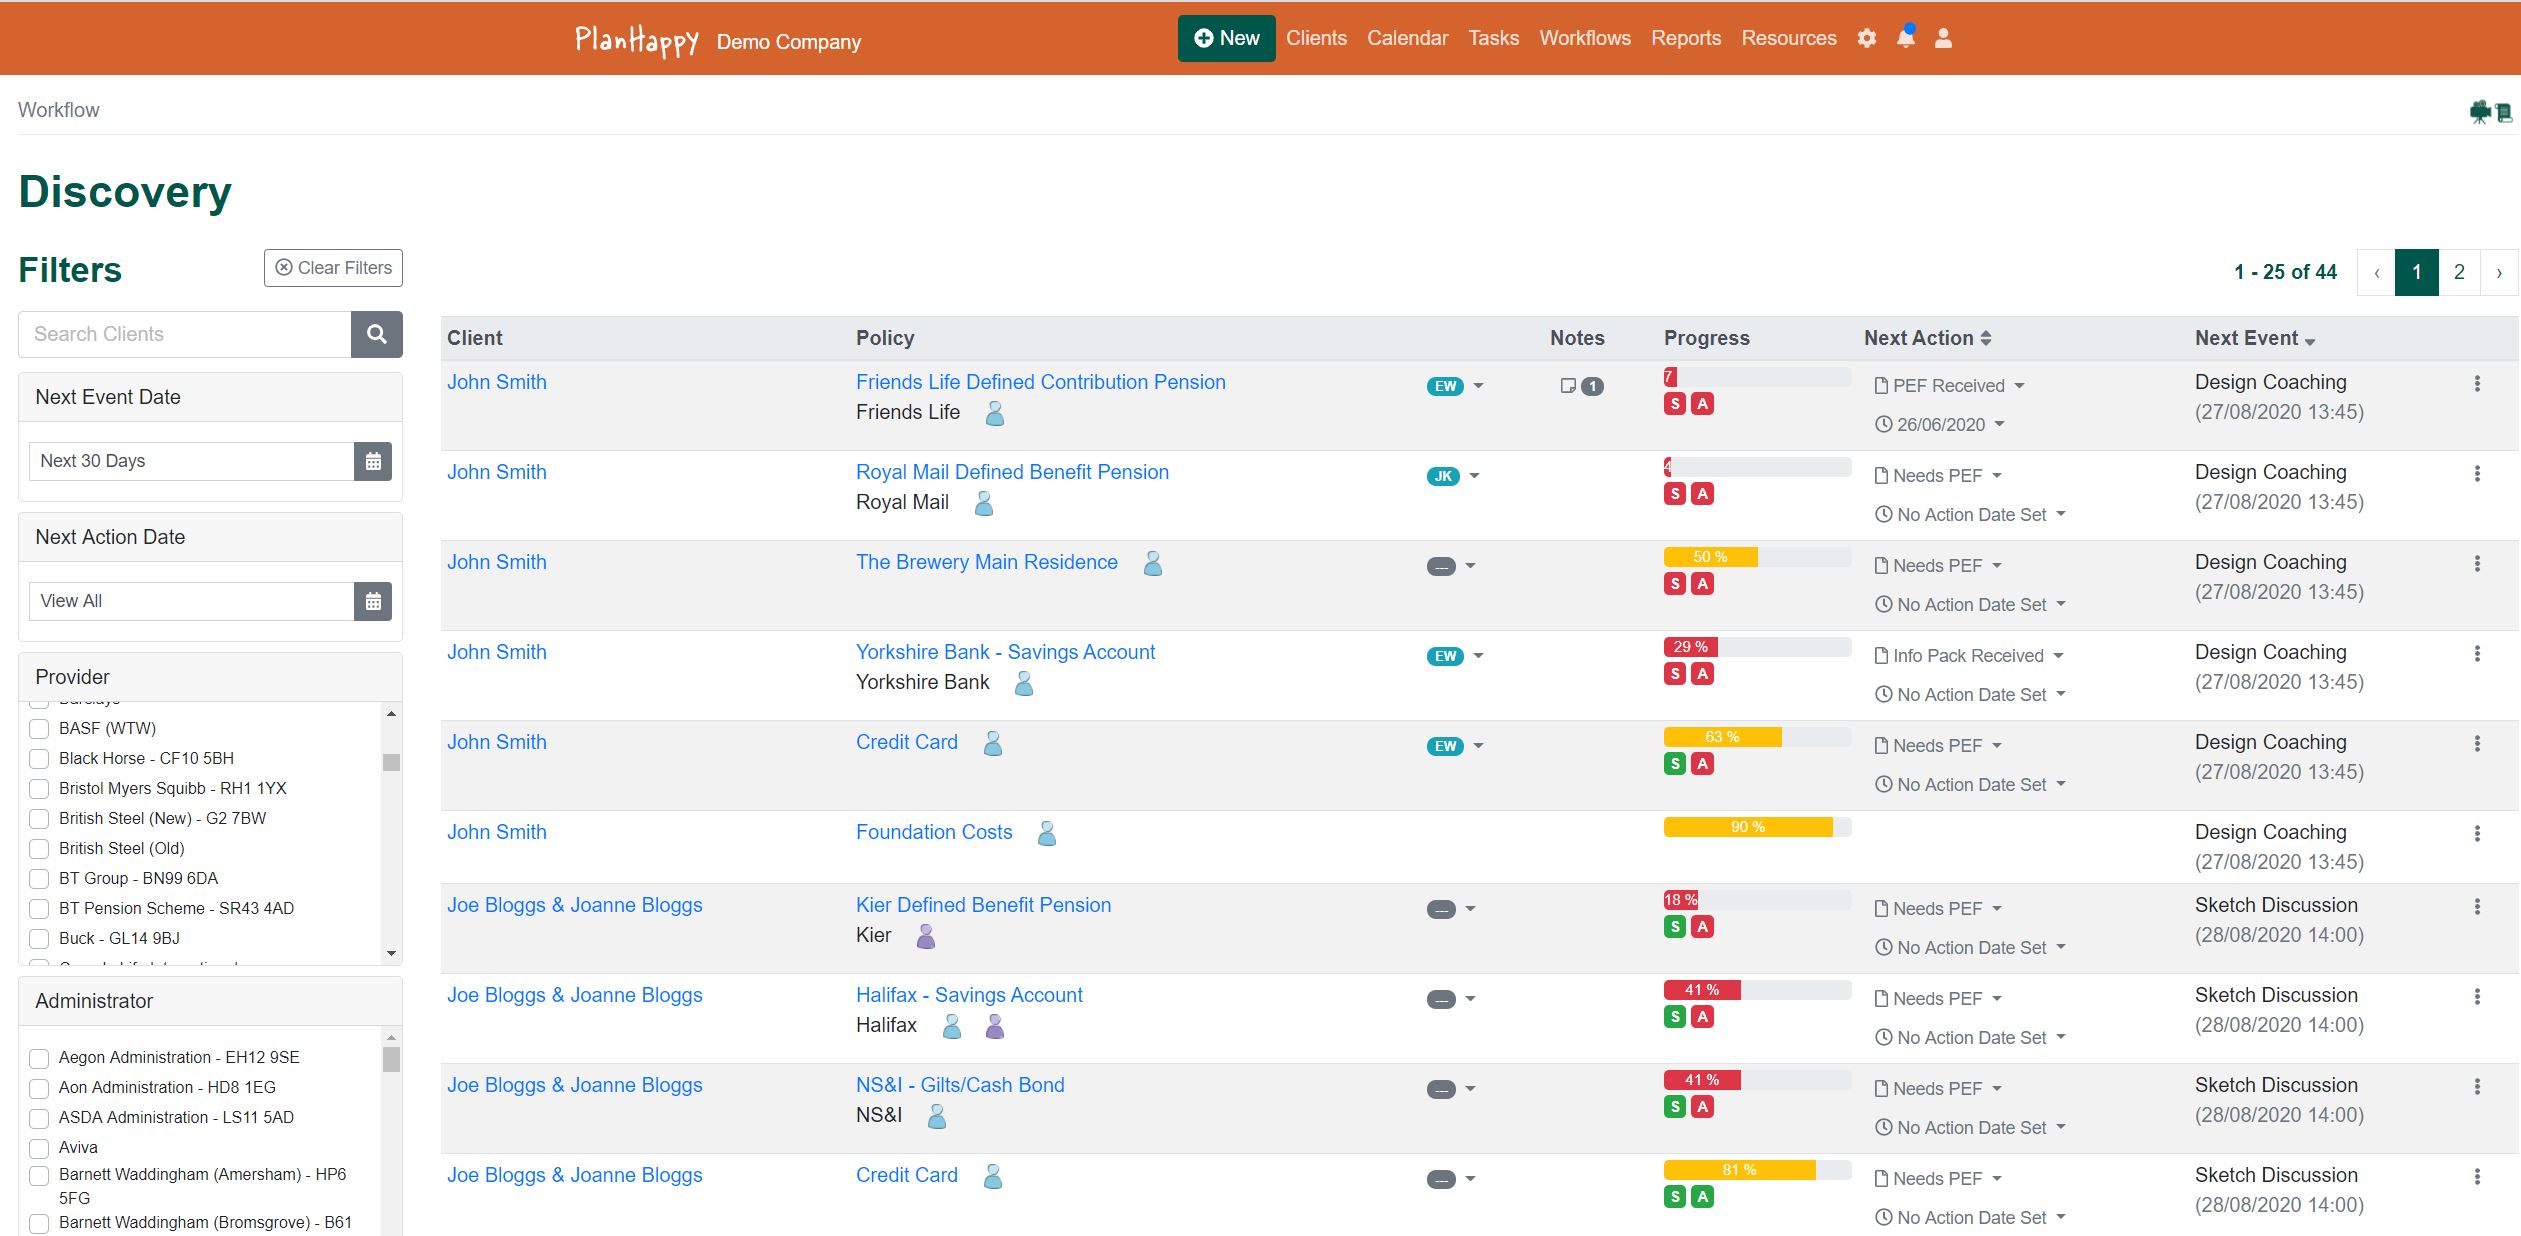Image resolution: width=2521 pixels, height=1236 pixels.
Task: Check the Black Horse - CF10 5BH provider
Action: 39,759
